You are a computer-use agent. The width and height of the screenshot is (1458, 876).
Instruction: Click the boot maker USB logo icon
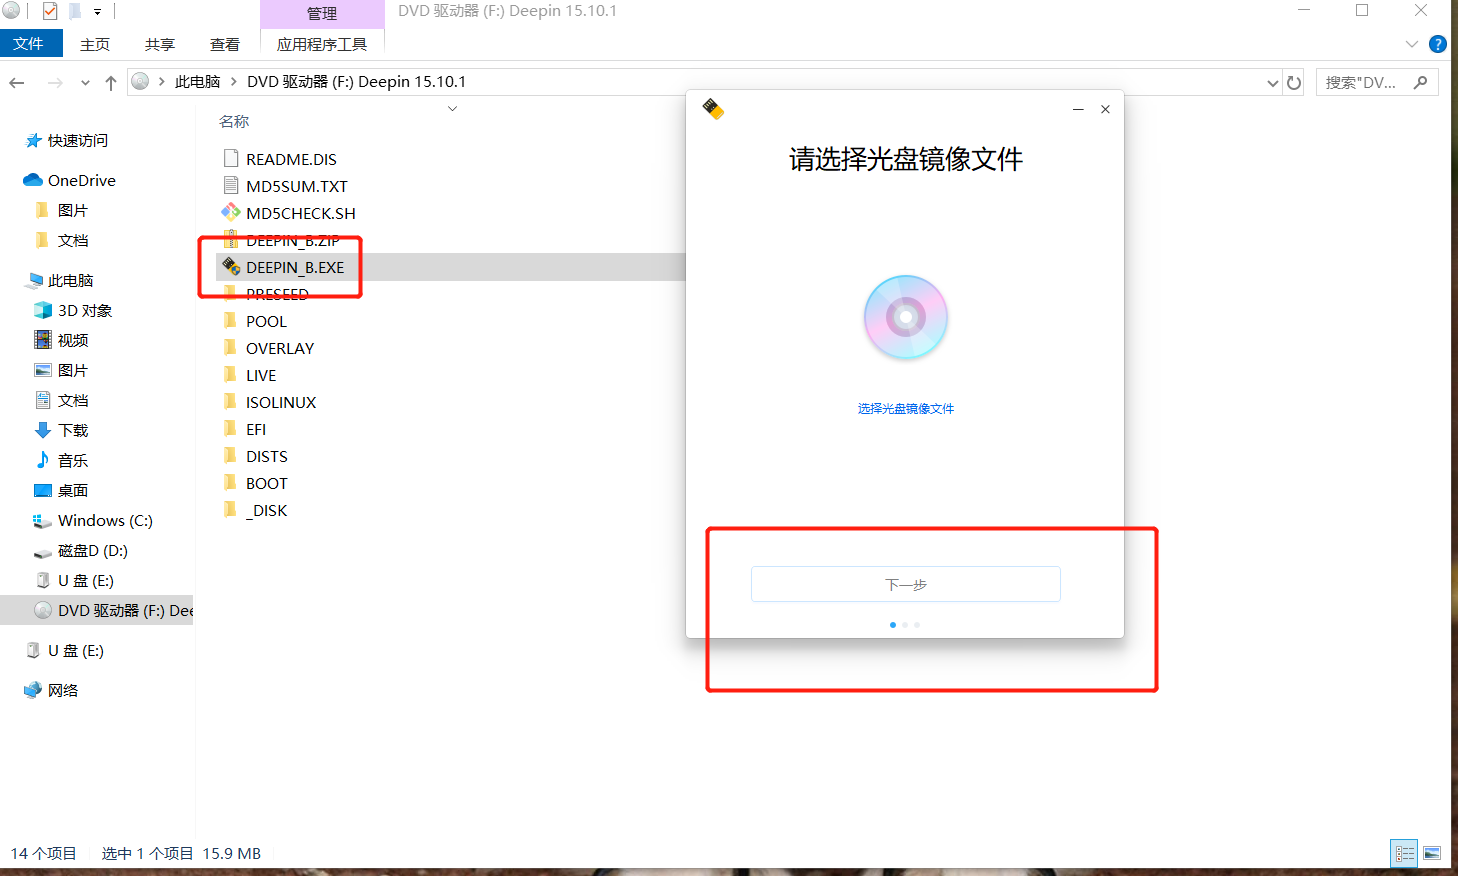tap(713, 108)
